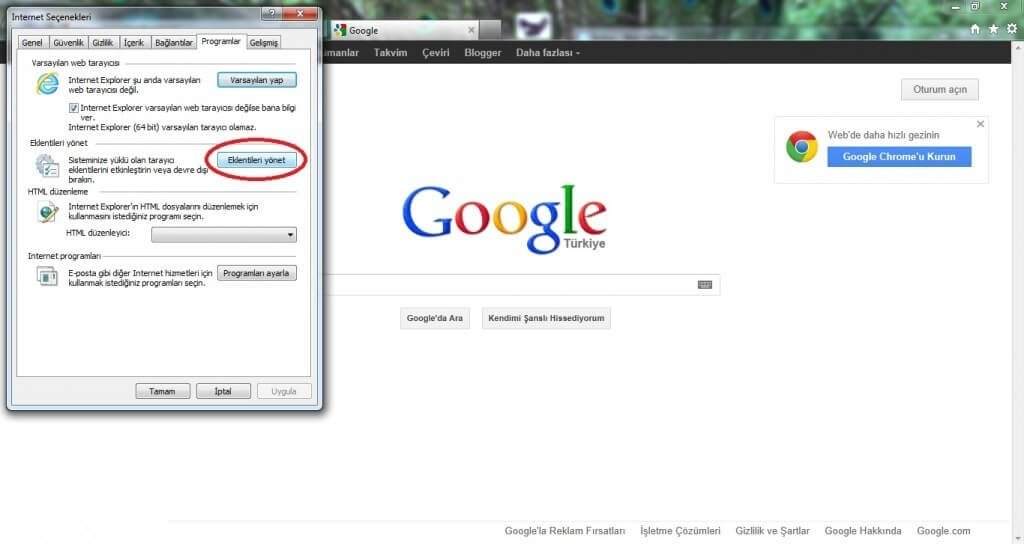This screenshot has height=544, width=1024.
Task: Open Google'la Reklam Fırsatları footer link
Action: [565, 531]
